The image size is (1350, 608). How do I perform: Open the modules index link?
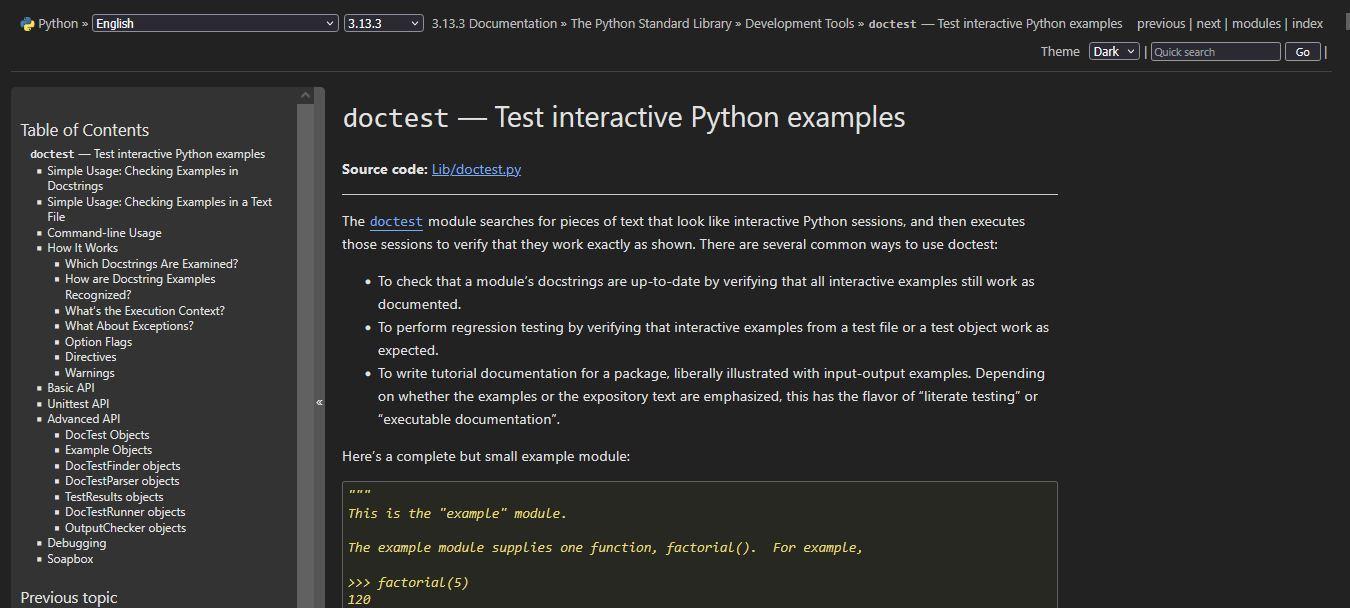(x=1256, y=23)
